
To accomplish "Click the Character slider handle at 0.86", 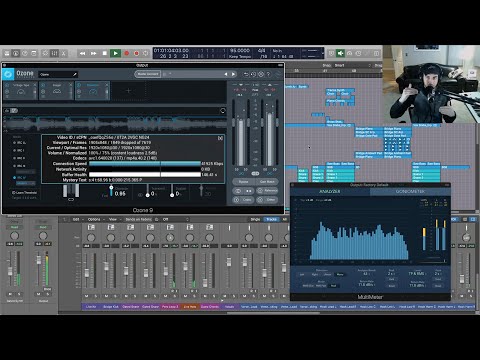I will tap(111, 188).
